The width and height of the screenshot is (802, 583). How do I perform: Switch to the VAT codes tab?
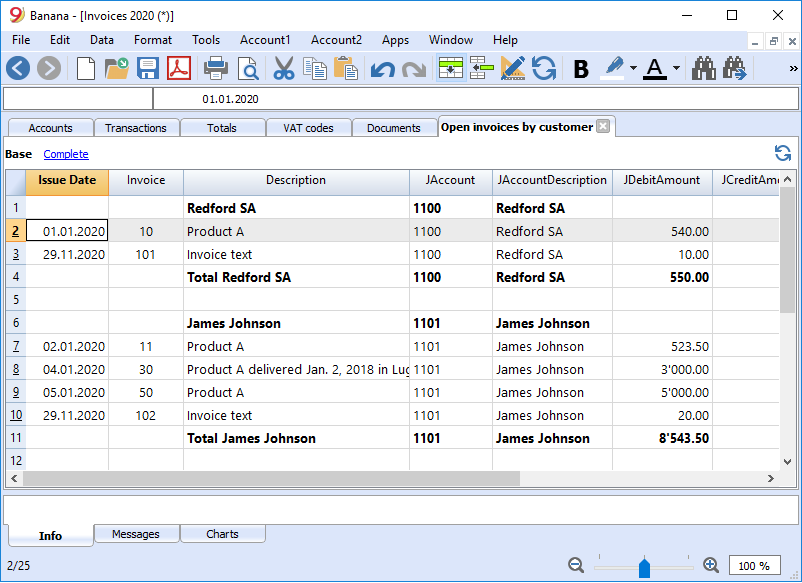[308, 128]
